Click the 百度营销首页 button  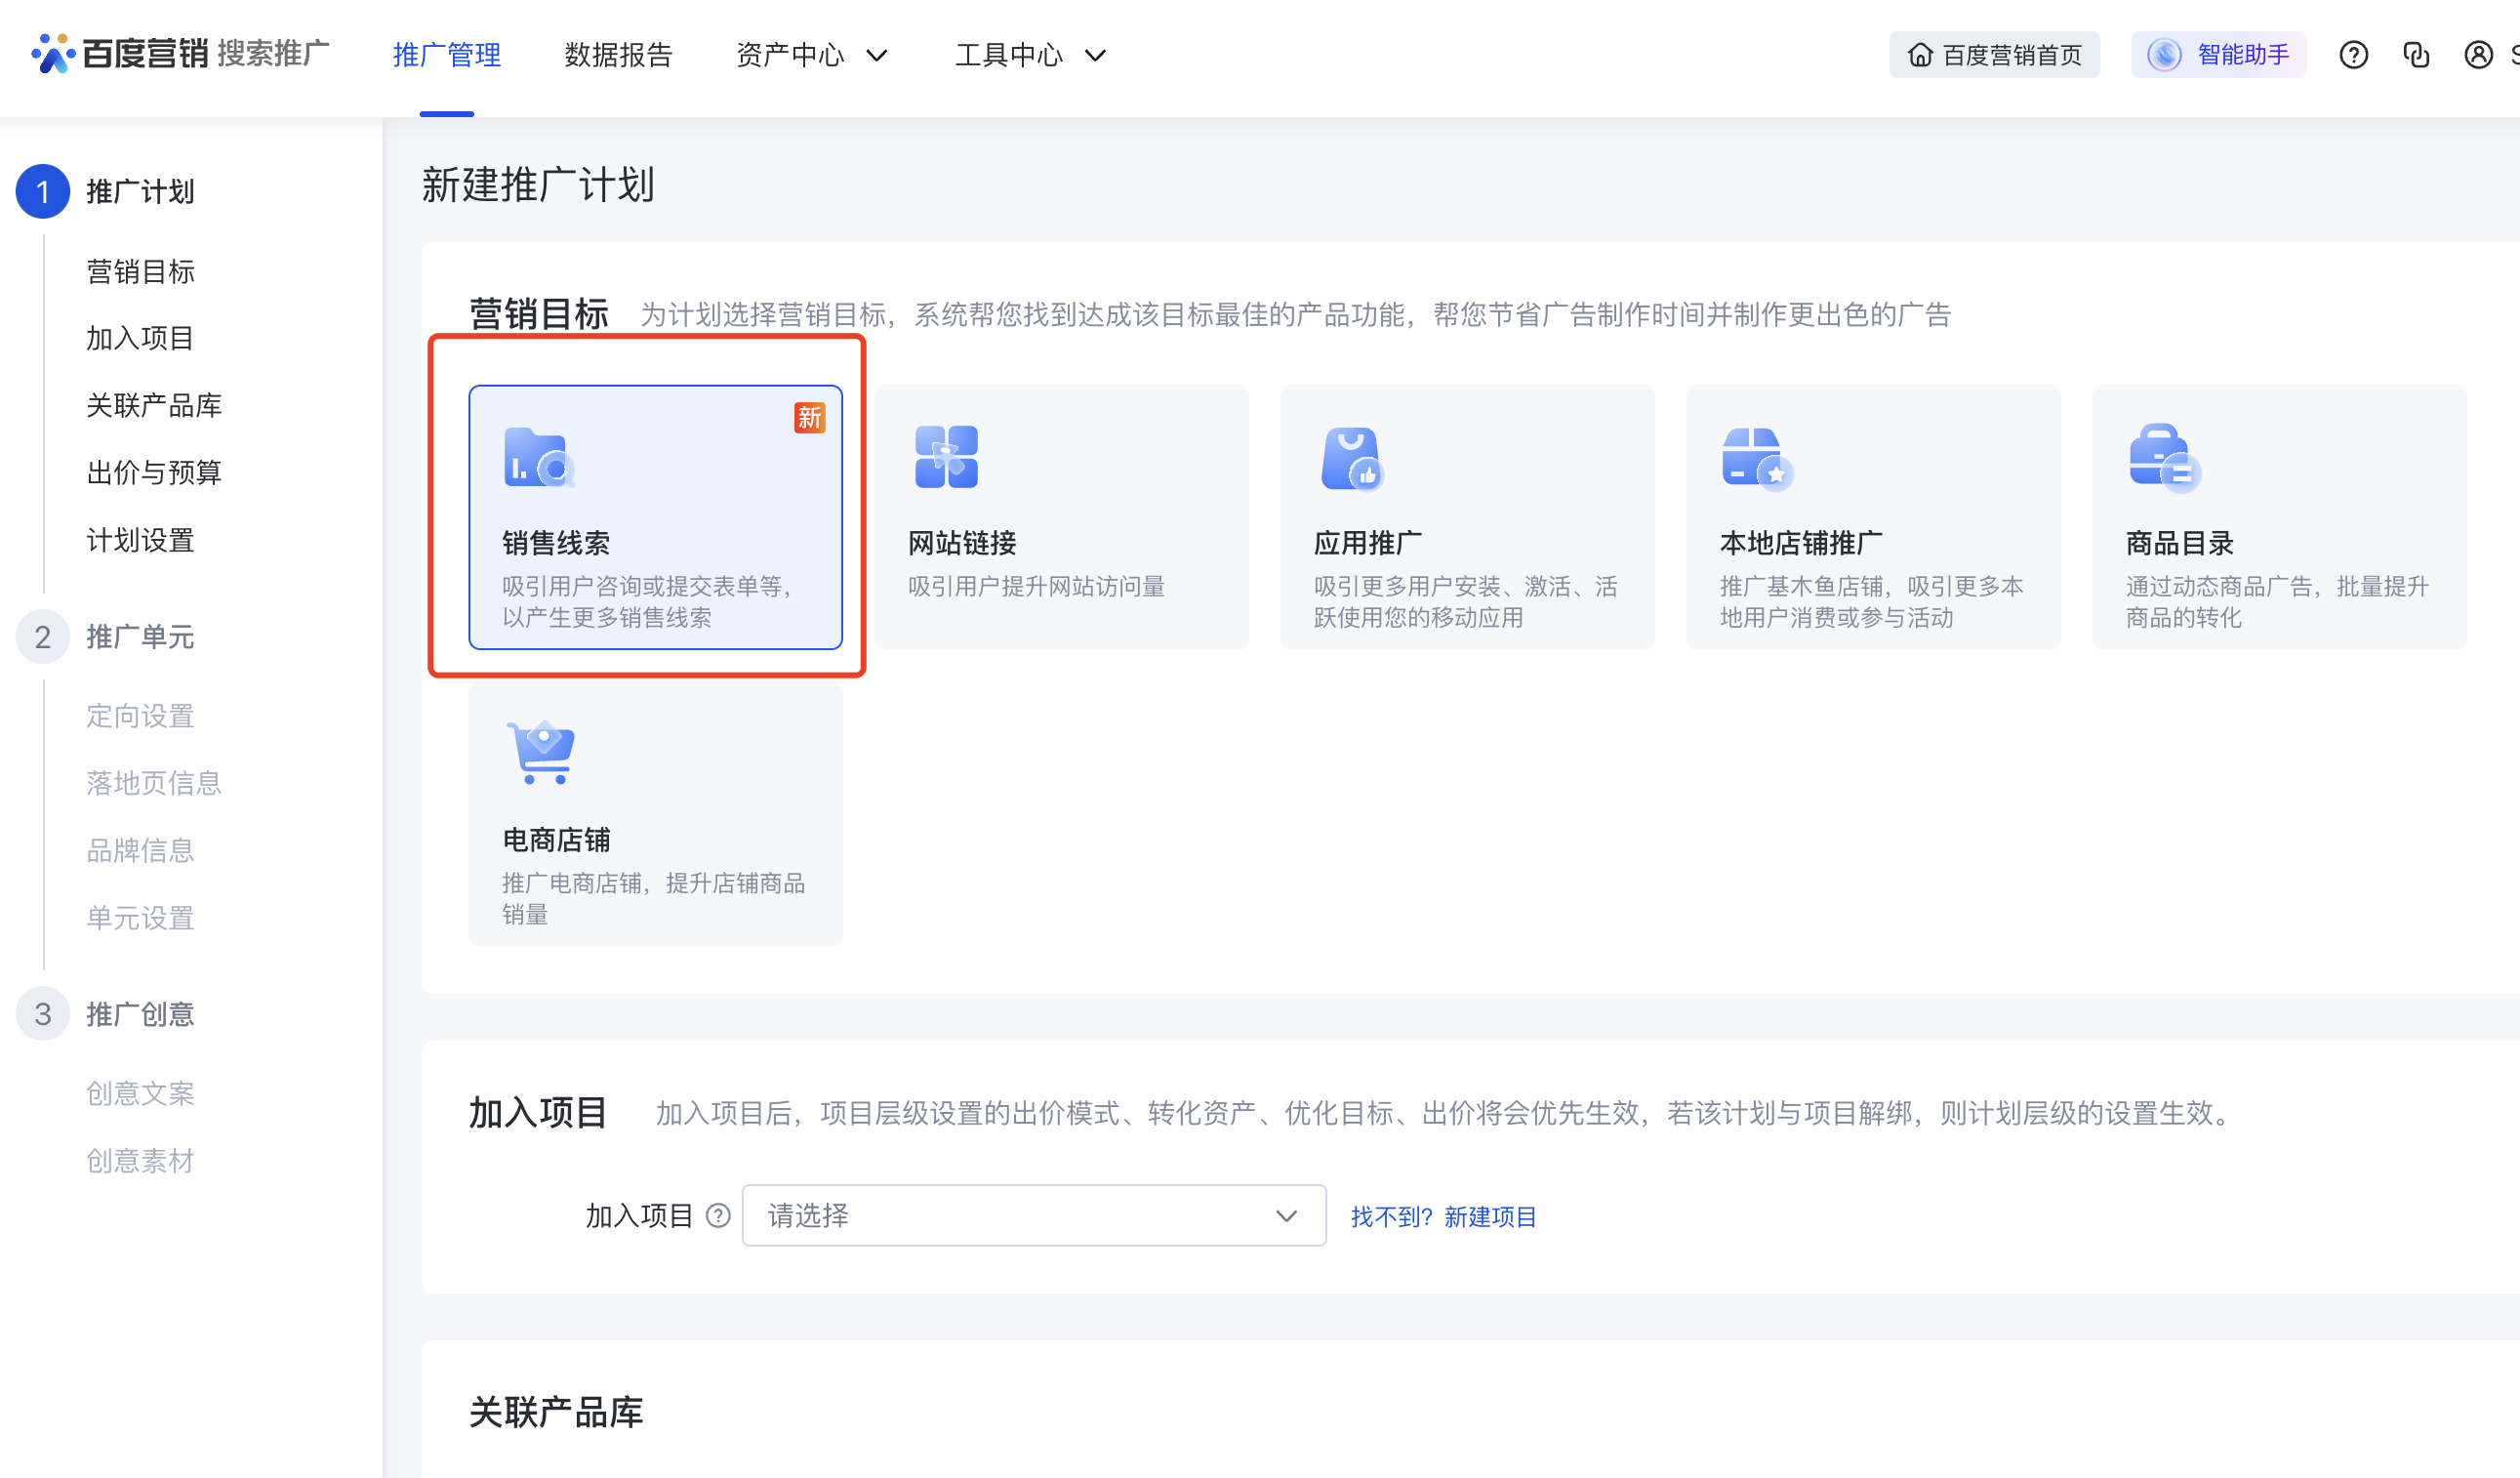[x=1994, y=55]
